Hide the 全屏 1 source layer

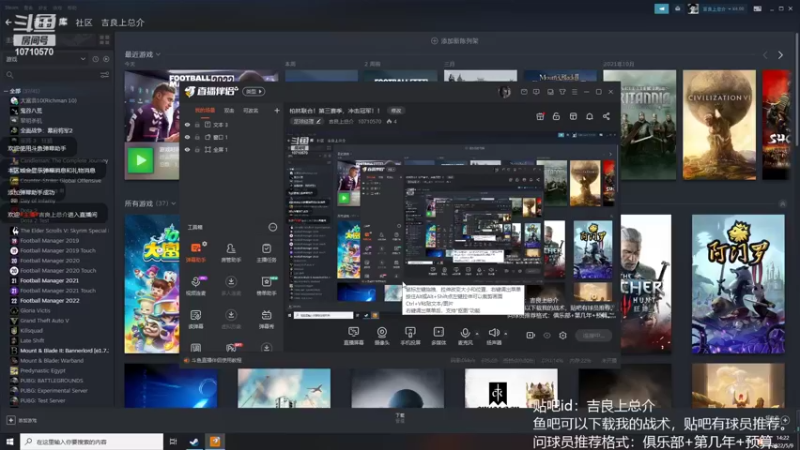tap(187, 149)
